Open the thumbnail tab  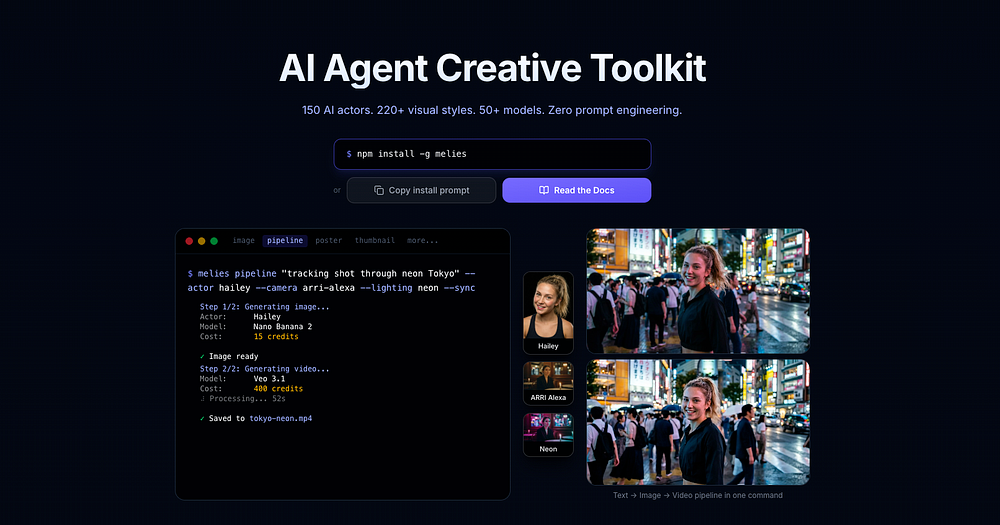coord(374,240)
